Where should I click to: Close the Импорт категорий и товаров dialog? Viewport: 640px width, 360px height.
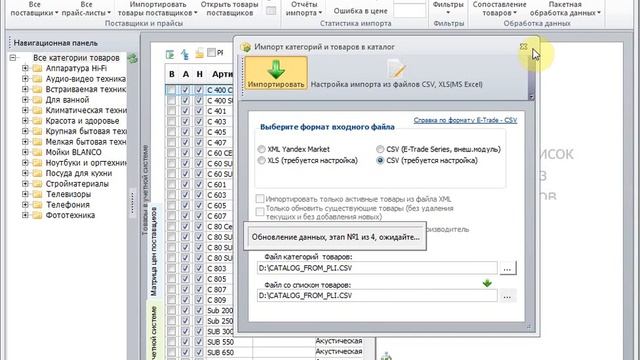coord(524,47)
